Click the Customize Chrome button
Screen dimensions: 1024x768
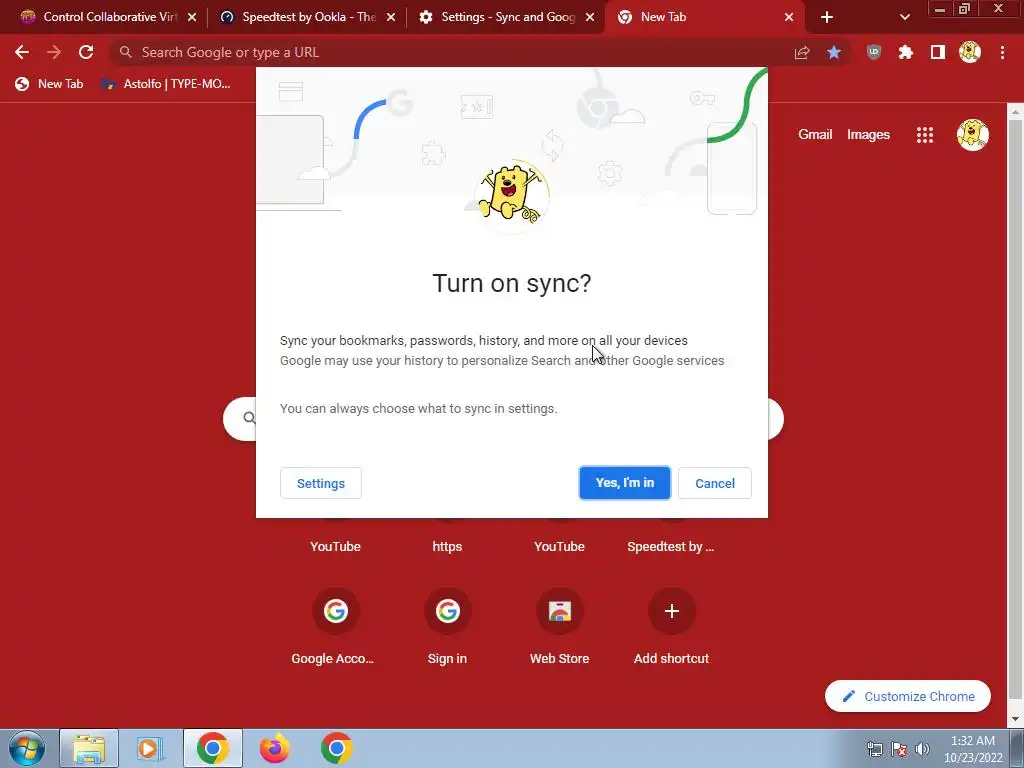(x=908, y=696)
